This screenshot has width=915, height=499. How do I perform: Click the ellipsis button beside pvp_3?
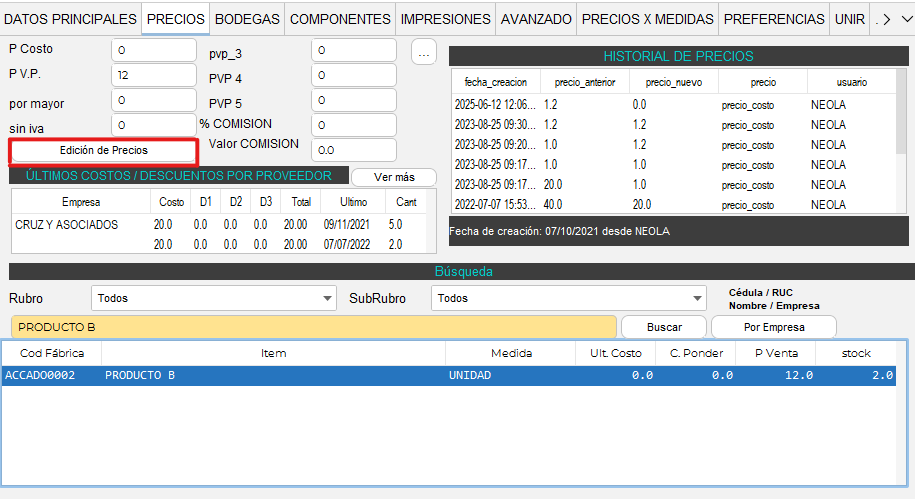click(424, 50)
